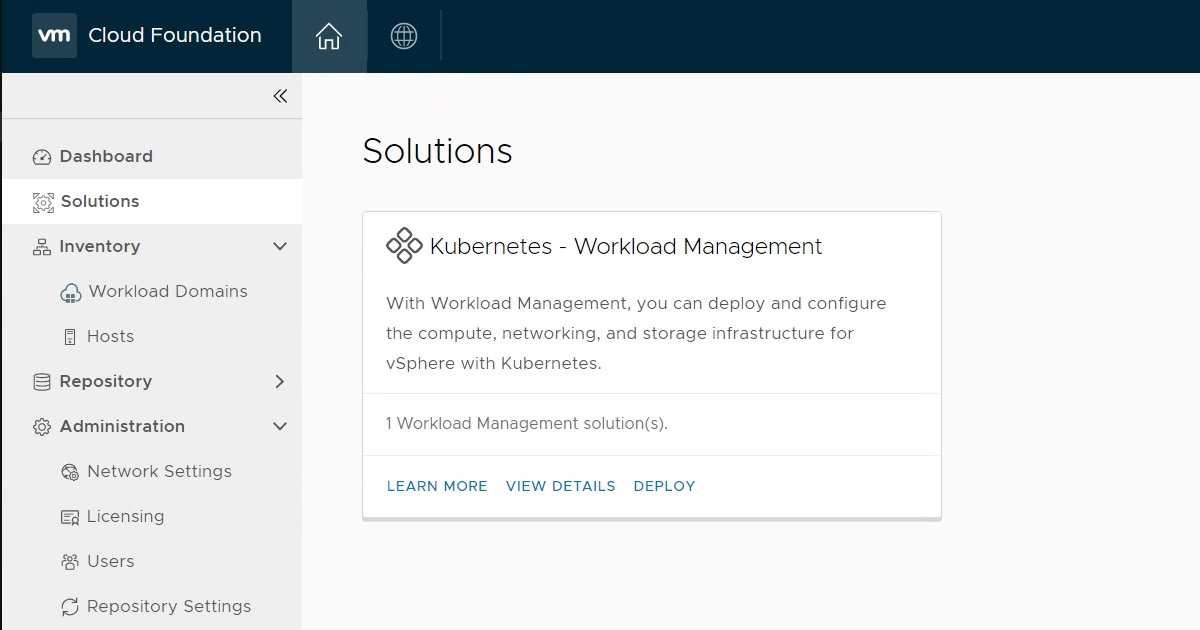The height and width of the screenshot is (630, 1200).
Task: Click the Solutions page heading
Action: click(x=437, y=151)
